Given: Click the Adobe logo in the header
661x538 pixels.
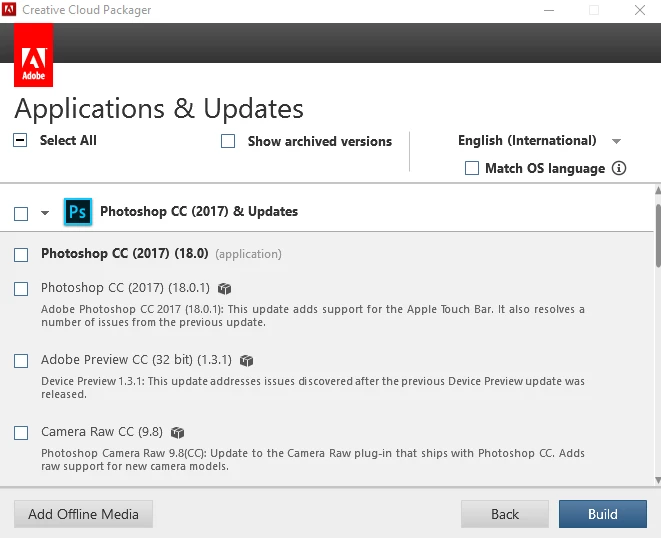Looking at the screenshot, I should coord(33,55).
